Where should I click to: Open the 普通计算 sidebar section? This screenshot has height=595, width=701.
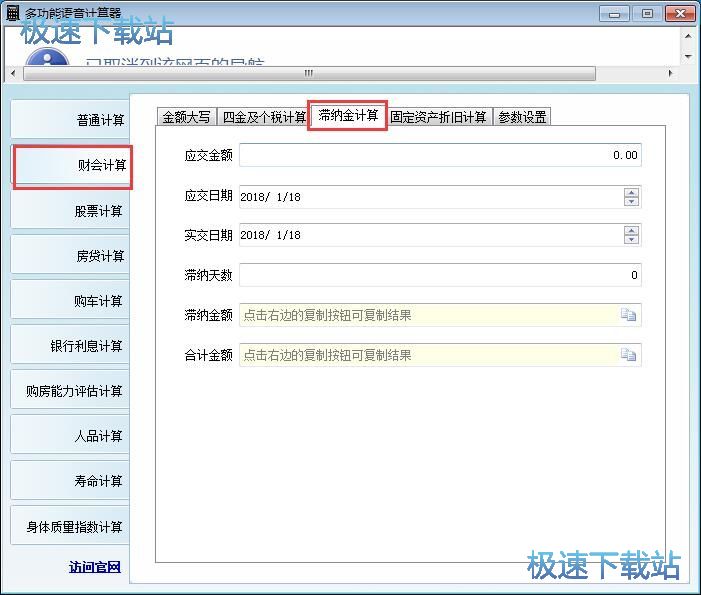(70, 119)
